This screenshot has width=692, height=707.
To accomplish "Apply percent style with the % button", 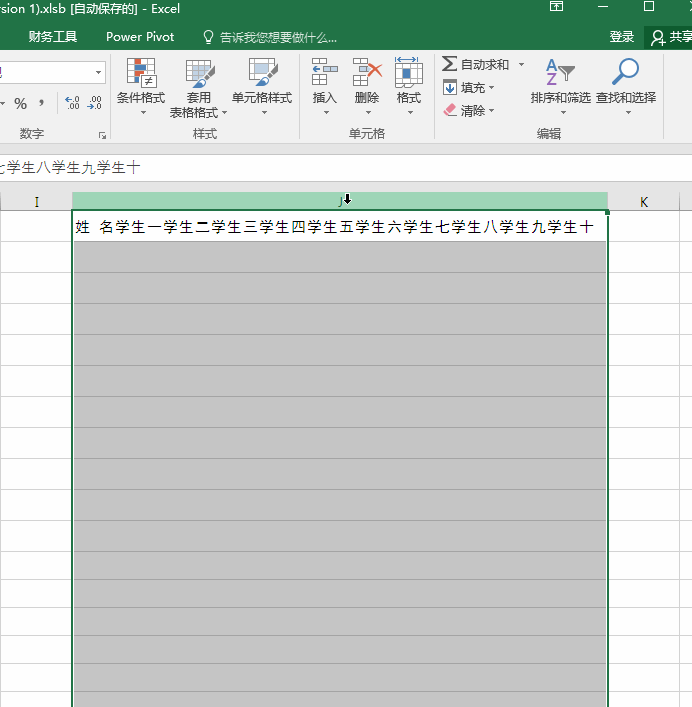I will point(20,104).
